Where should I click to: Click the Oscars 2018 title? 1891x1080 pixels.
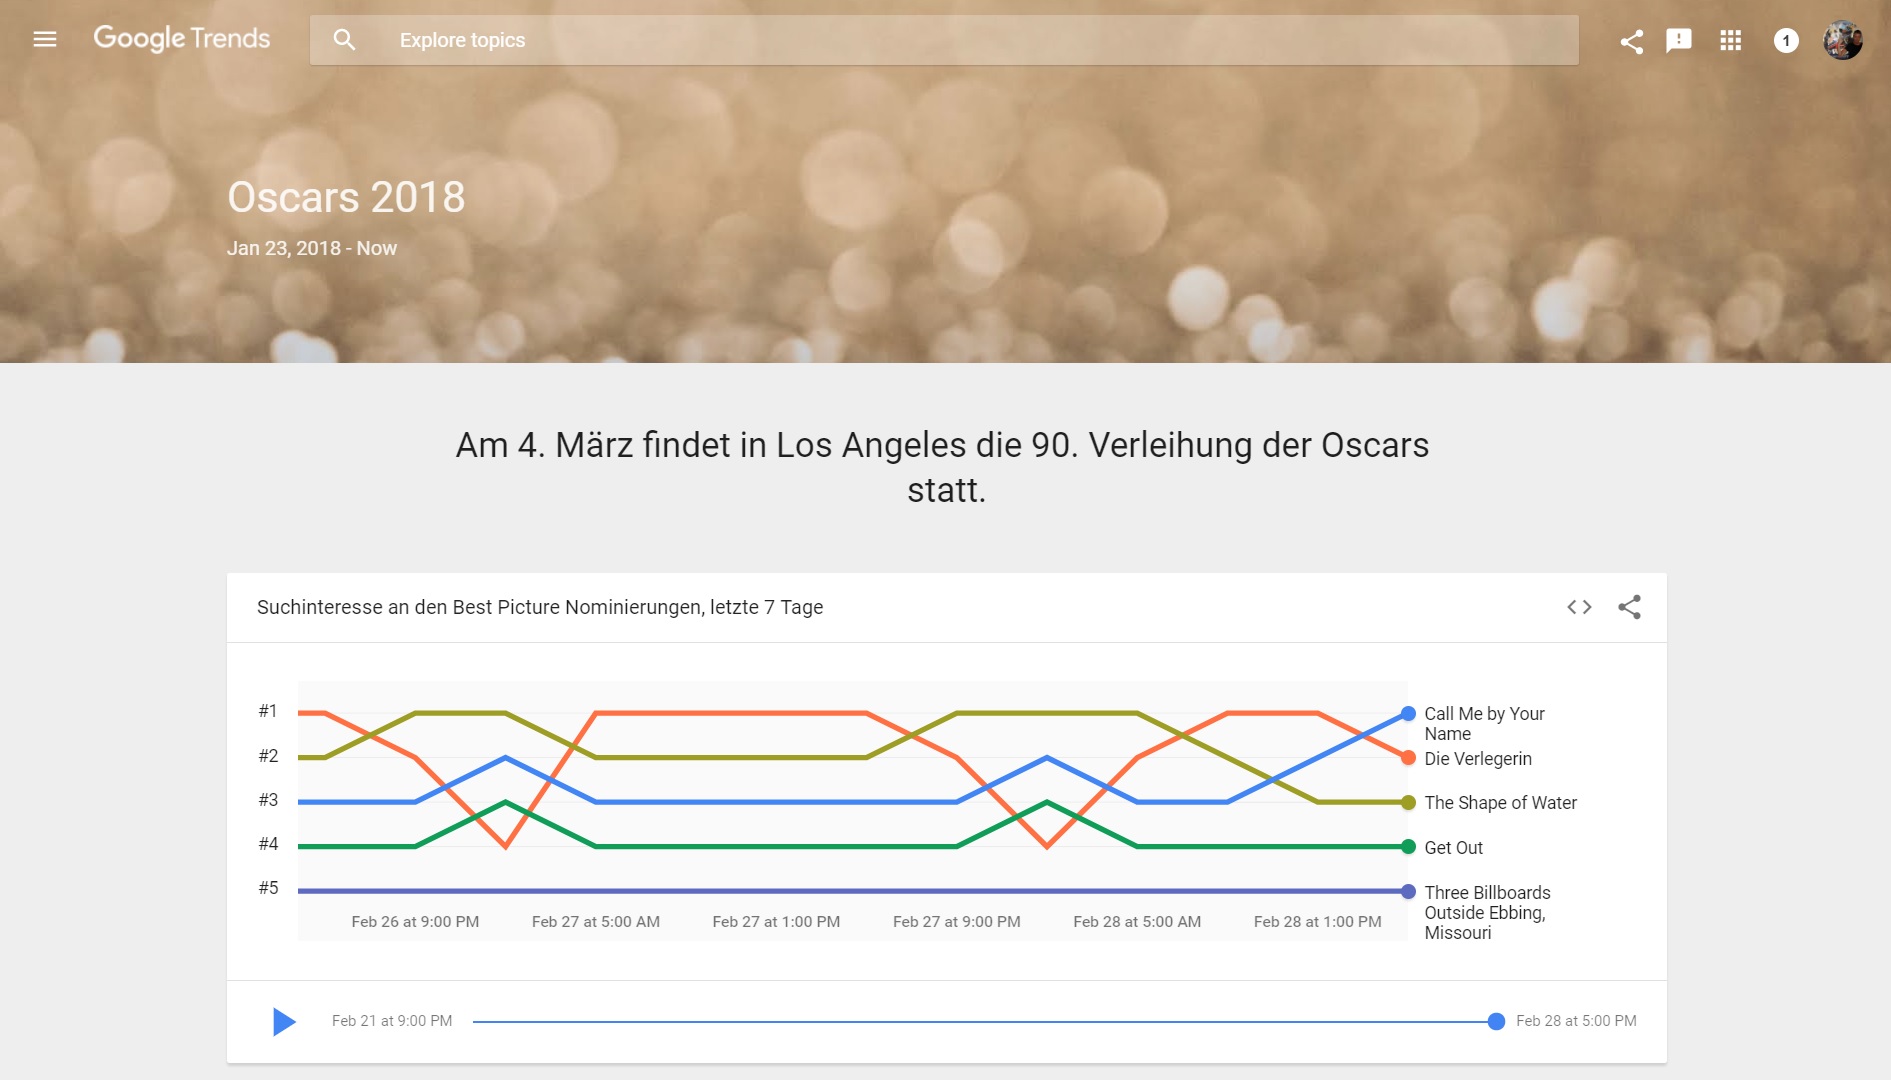[346, 197]
